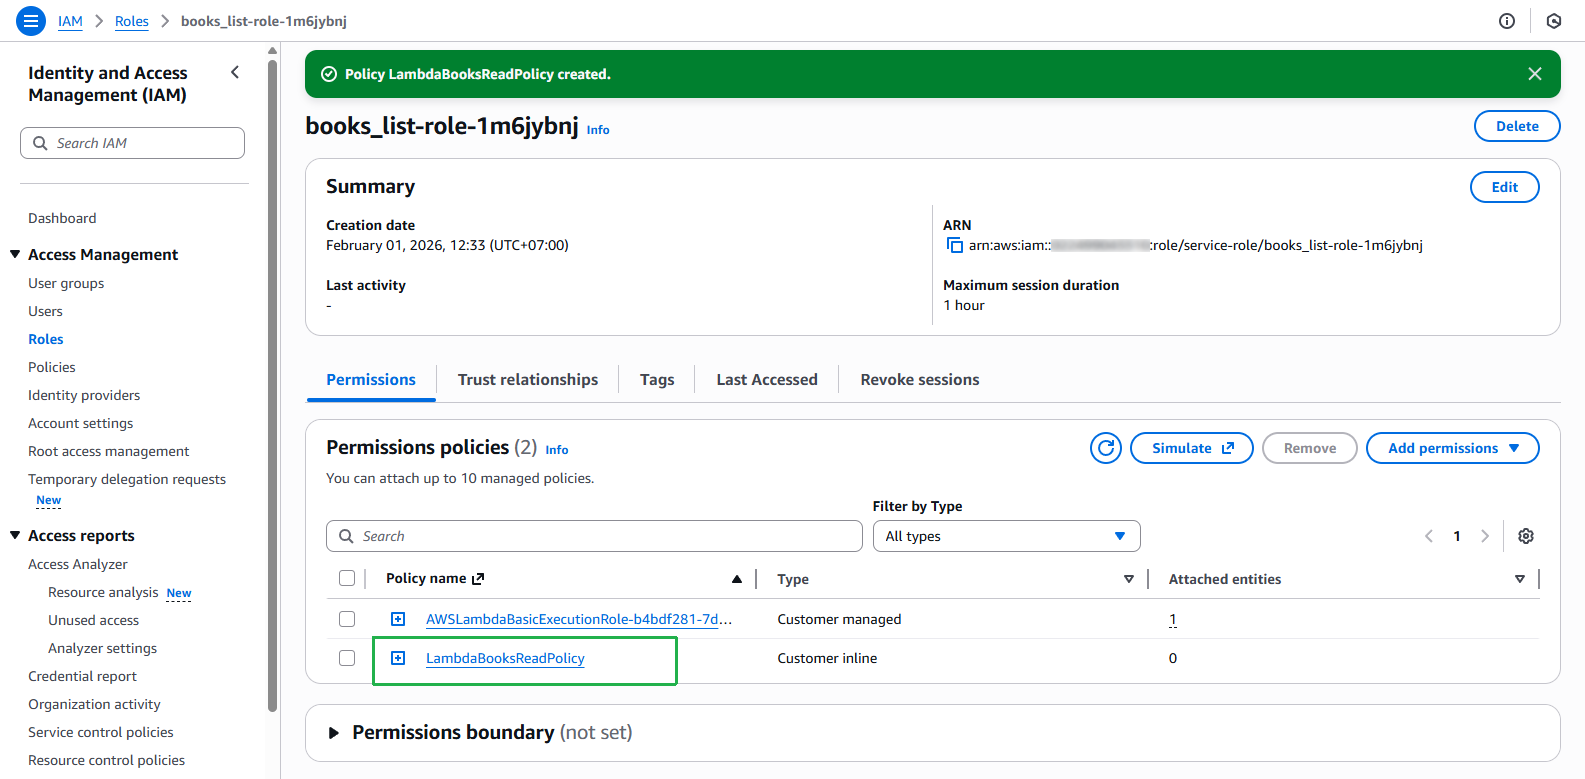Viewport: 1585px width, 779px height.
Task: Collapse the IAM sidebar with the chevron
Action: tap(235, 72)
